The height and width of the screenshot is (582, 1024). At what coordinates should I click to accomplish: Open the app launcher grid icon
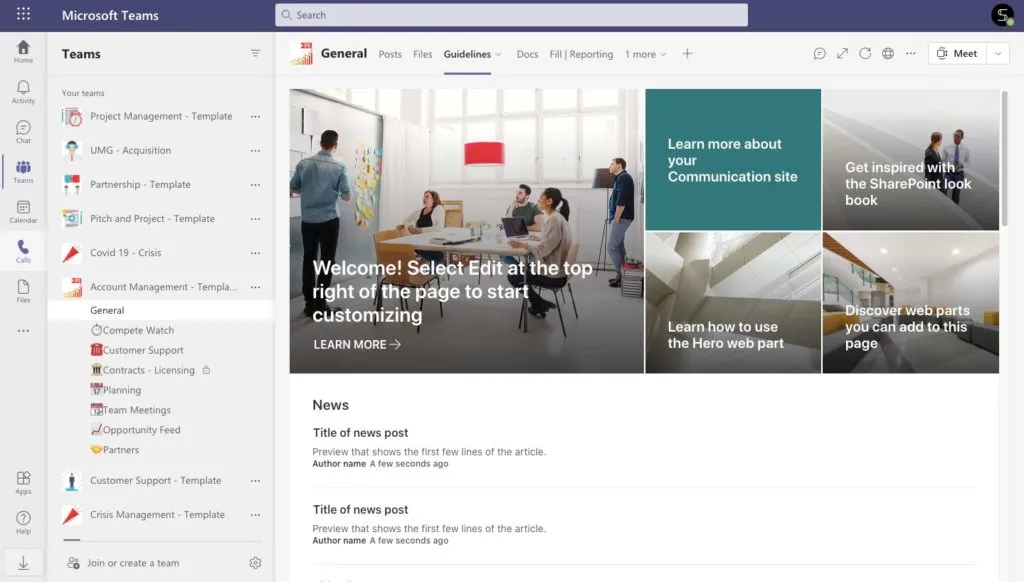[x=24, y=14]
